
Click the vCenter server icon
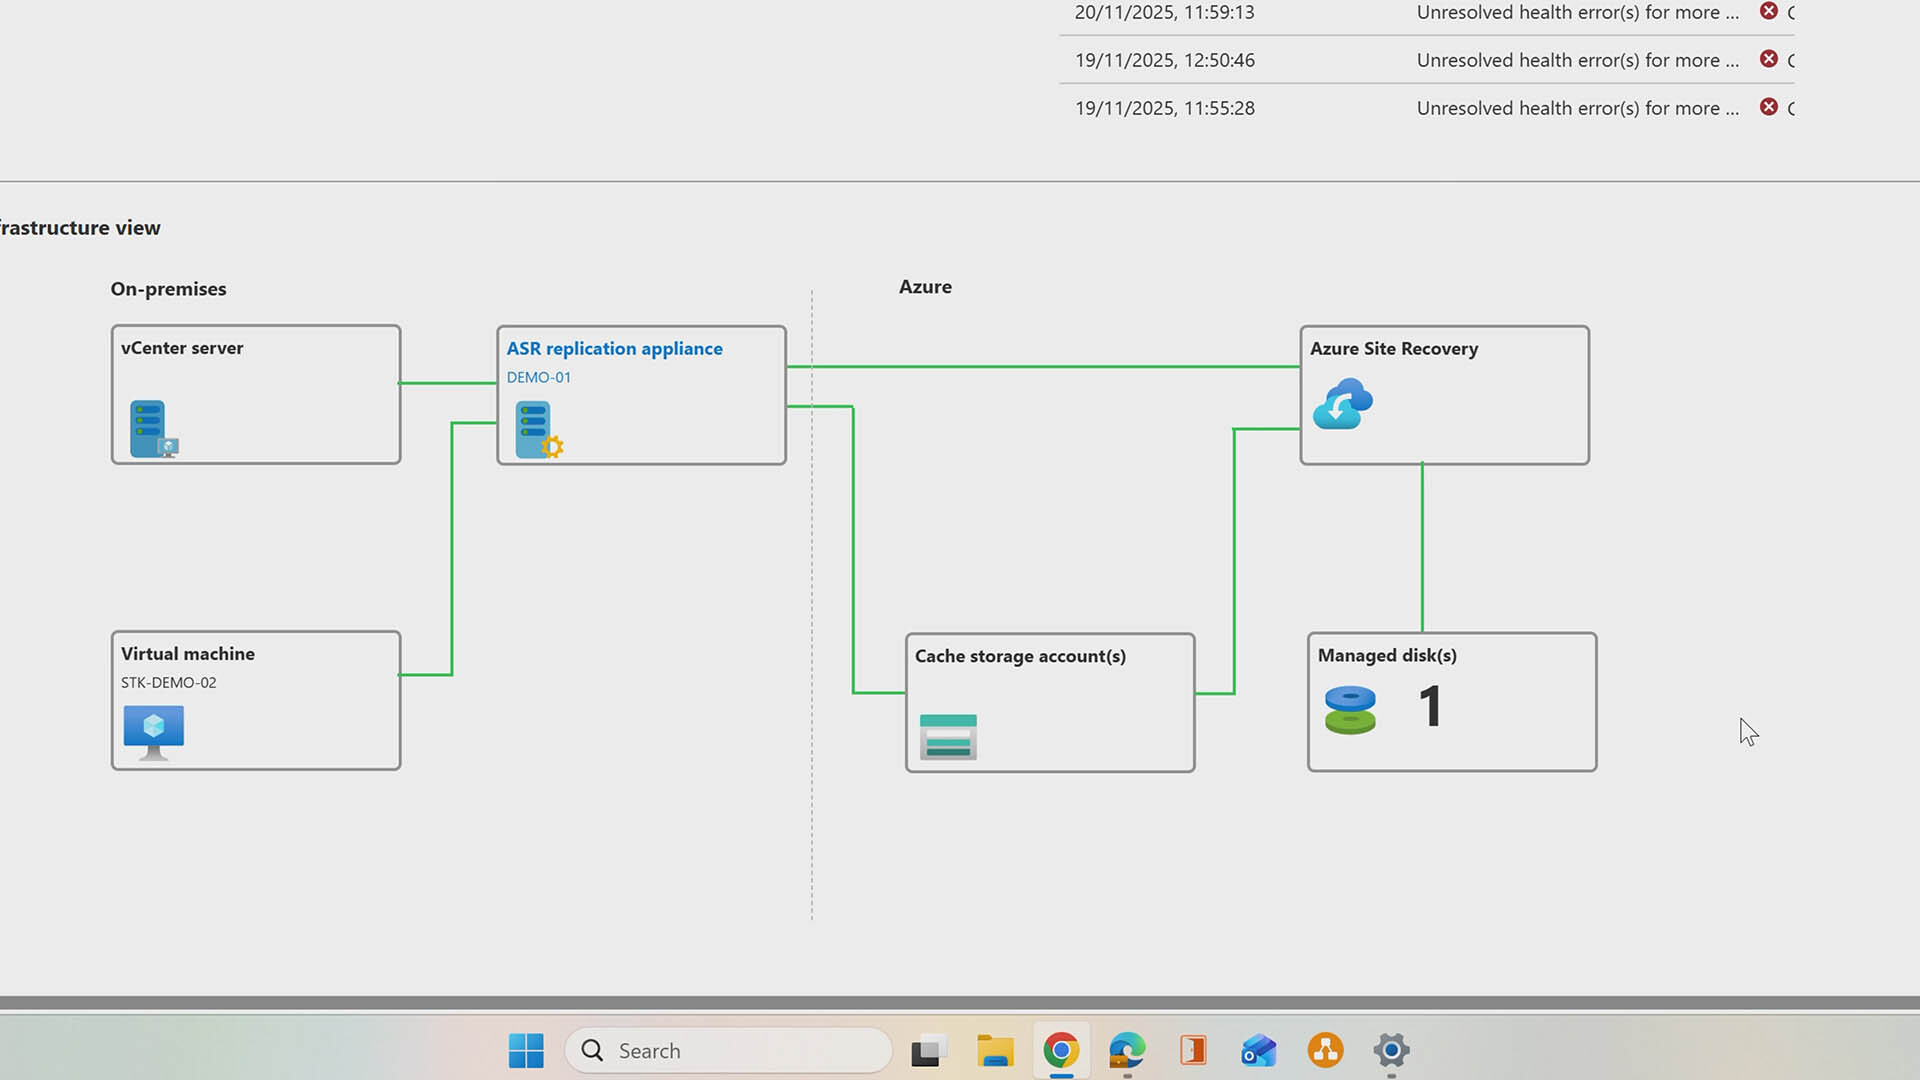153,429
